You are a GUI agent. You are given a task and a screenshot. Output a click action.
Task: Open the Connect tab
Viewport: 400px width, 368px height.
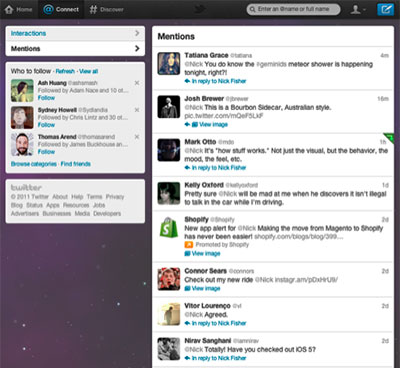pos(61,9)
